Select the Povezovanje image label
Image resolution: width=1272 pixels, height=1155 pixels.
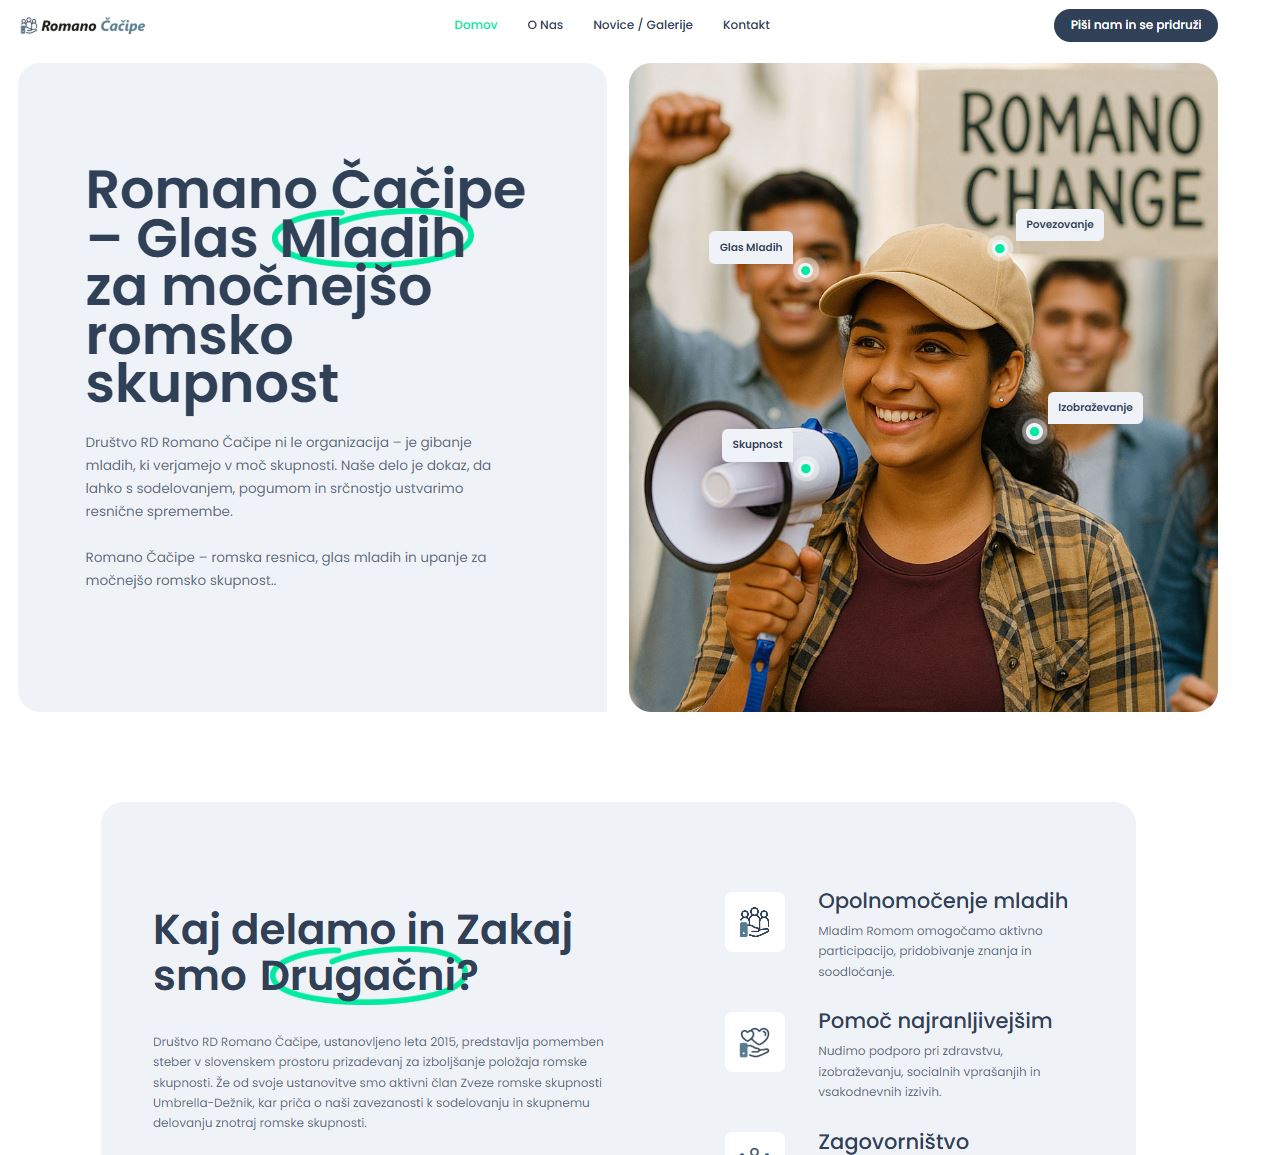(1060, 224)
